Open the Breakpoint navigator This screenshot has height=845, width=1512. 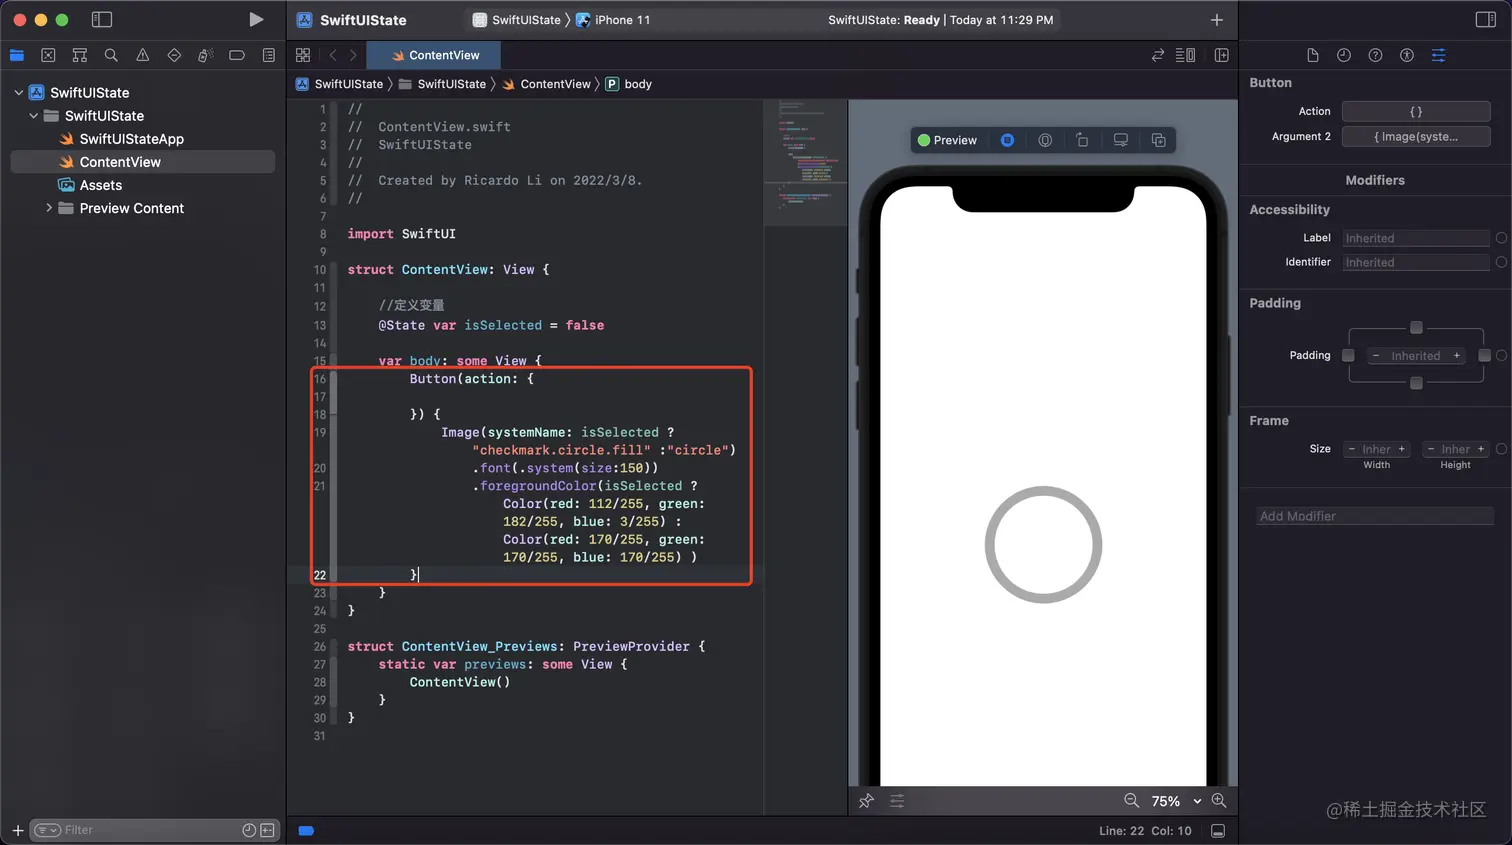pos(237,55)
